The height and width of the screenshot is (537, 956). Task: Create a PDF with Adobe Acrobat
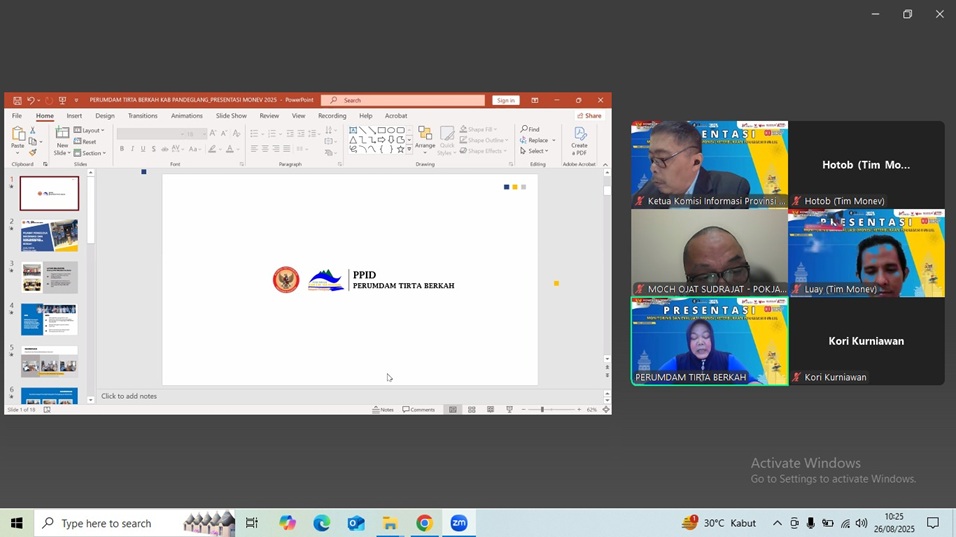[579, 141]
